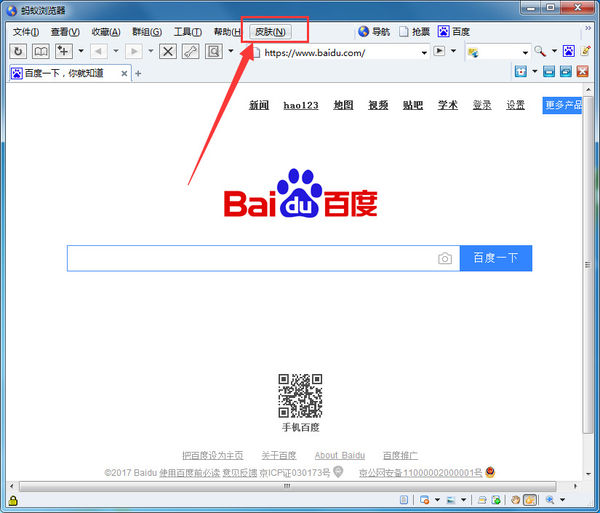Open the search engine combo box dropdown

point(525,52)
